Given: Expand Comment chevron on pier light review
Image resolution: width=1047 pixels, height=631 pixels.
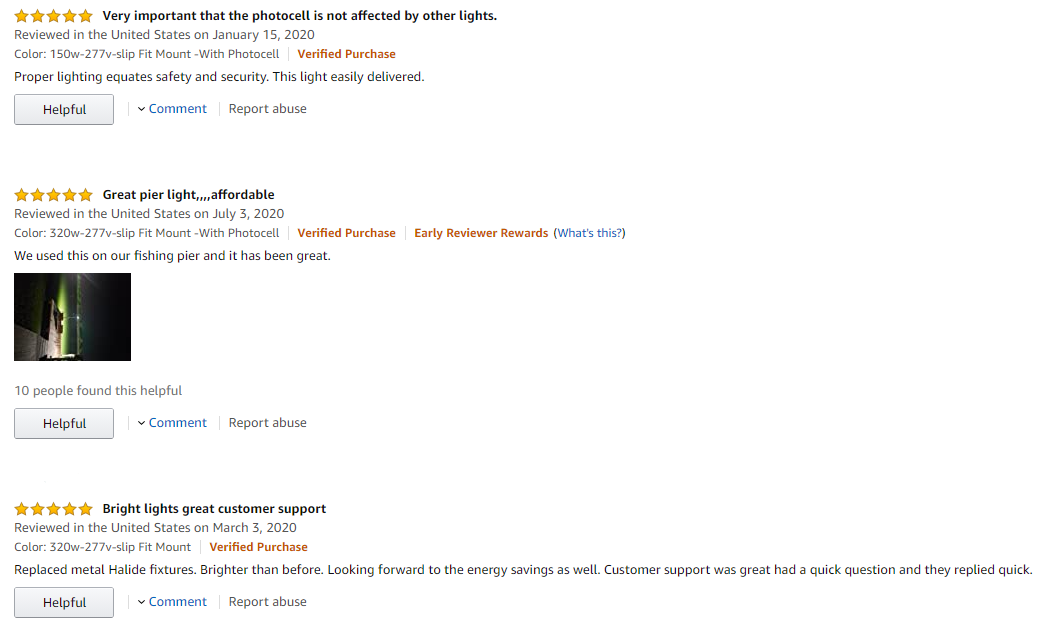Looking at the screenshot, I should (x=142, y=423).
